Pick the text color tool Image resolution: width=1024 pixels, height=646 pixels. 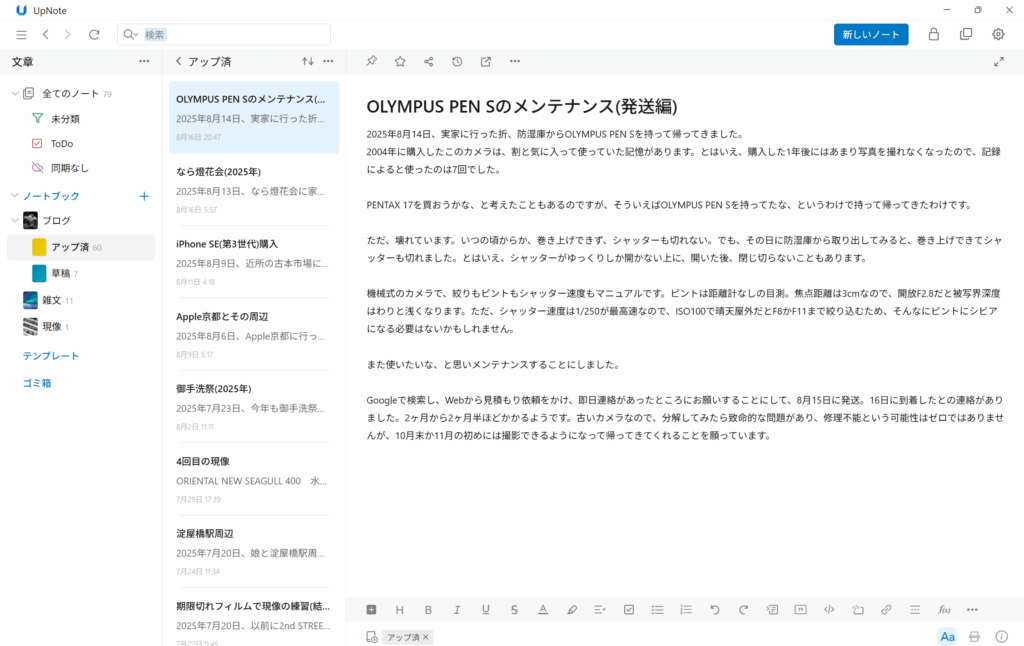[543, 609]
